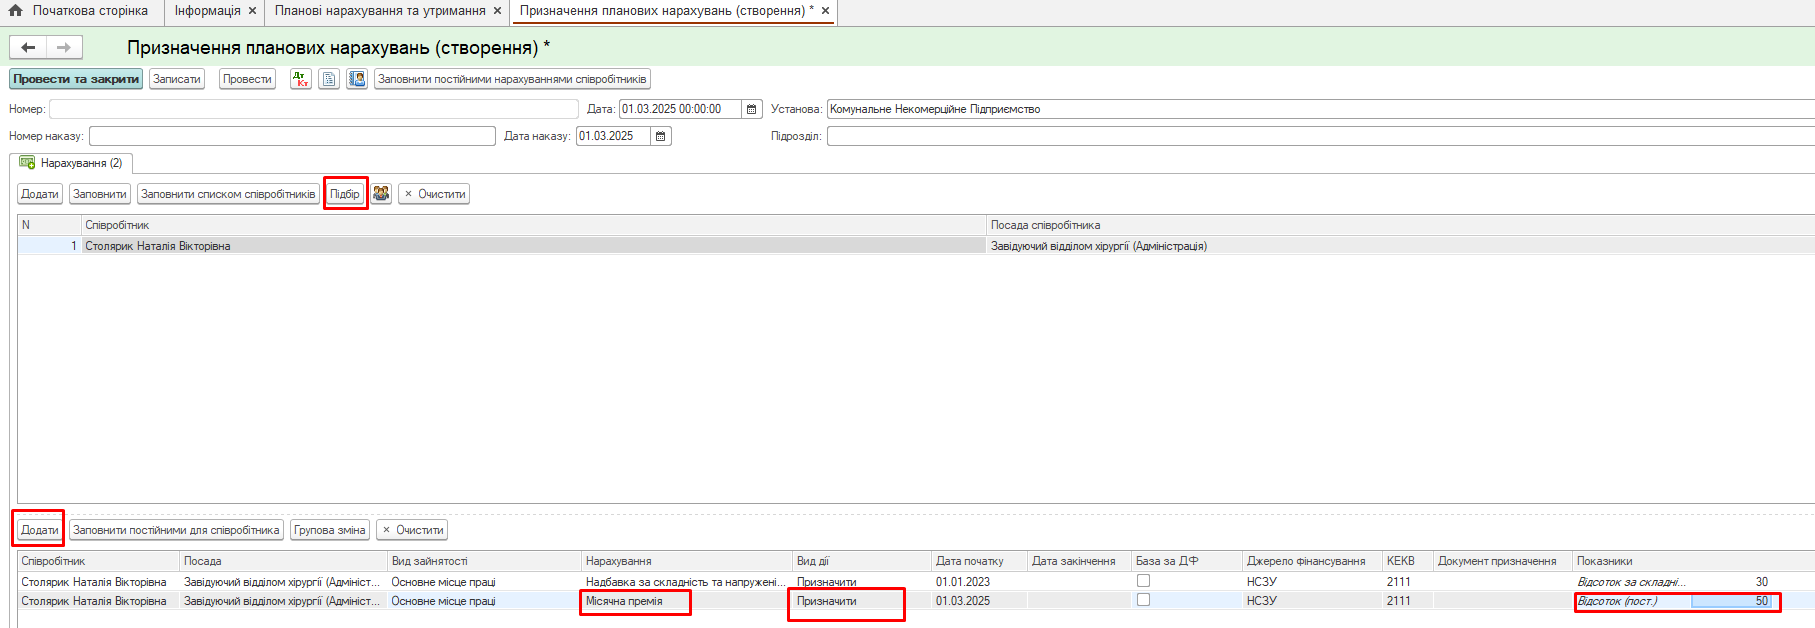
Task: Open the calendar picker for Дата наказу
Action: click(x=660, y=136)
